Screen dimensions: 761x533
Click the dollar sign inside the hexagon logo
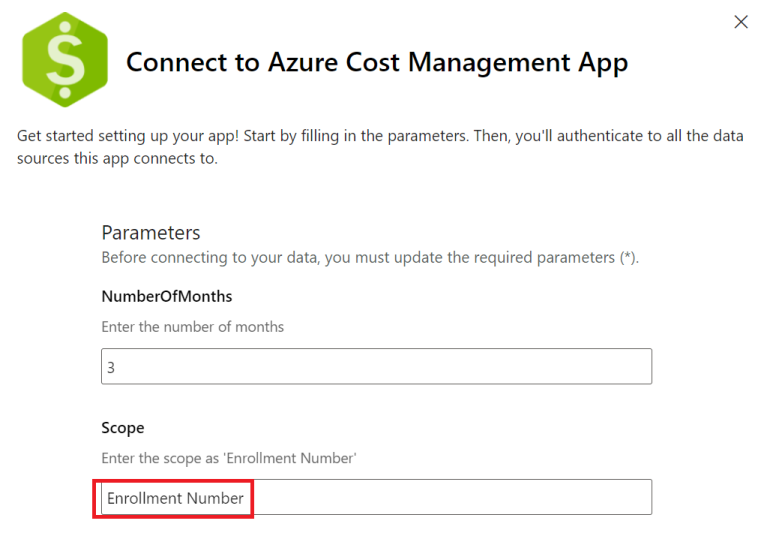coord(64,62)
